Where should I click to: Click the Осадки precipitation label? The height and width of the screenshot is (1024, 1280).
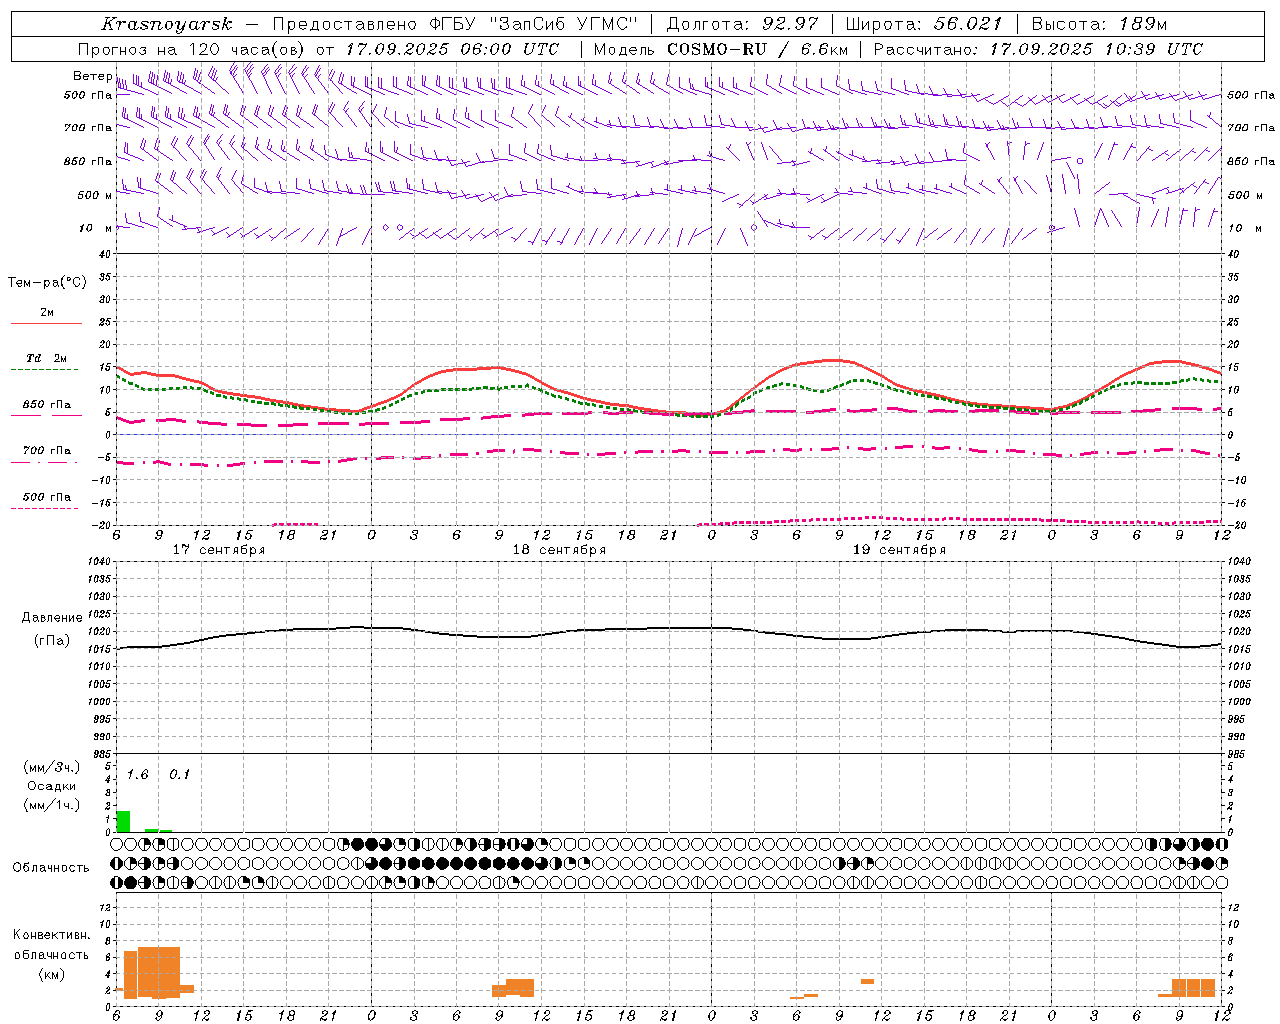pos(52,786)
